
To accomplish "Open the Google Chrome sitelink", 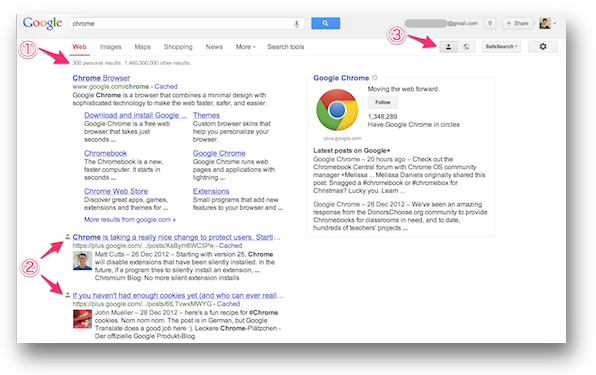I will 219,153.
